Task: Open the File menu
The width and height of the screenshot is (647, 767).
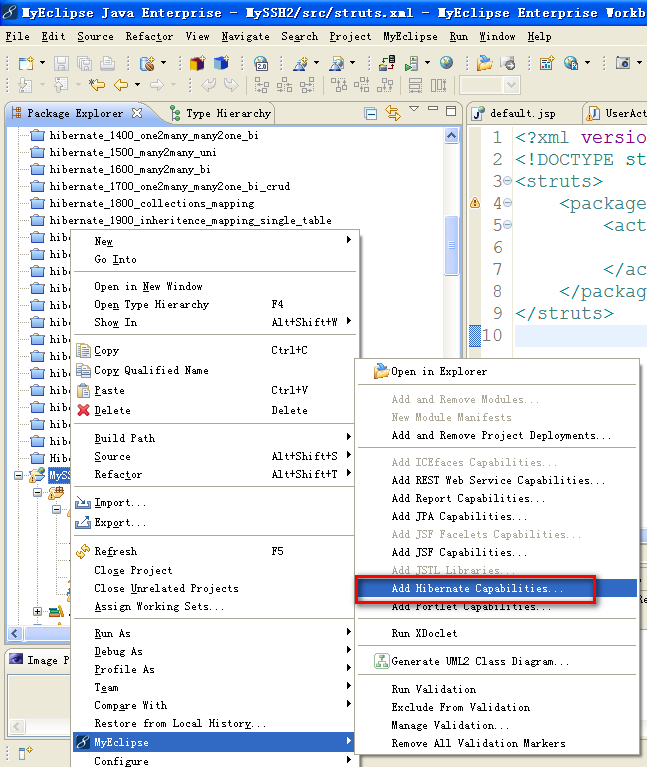Action: pyautogui.click(x=18, y=37)
